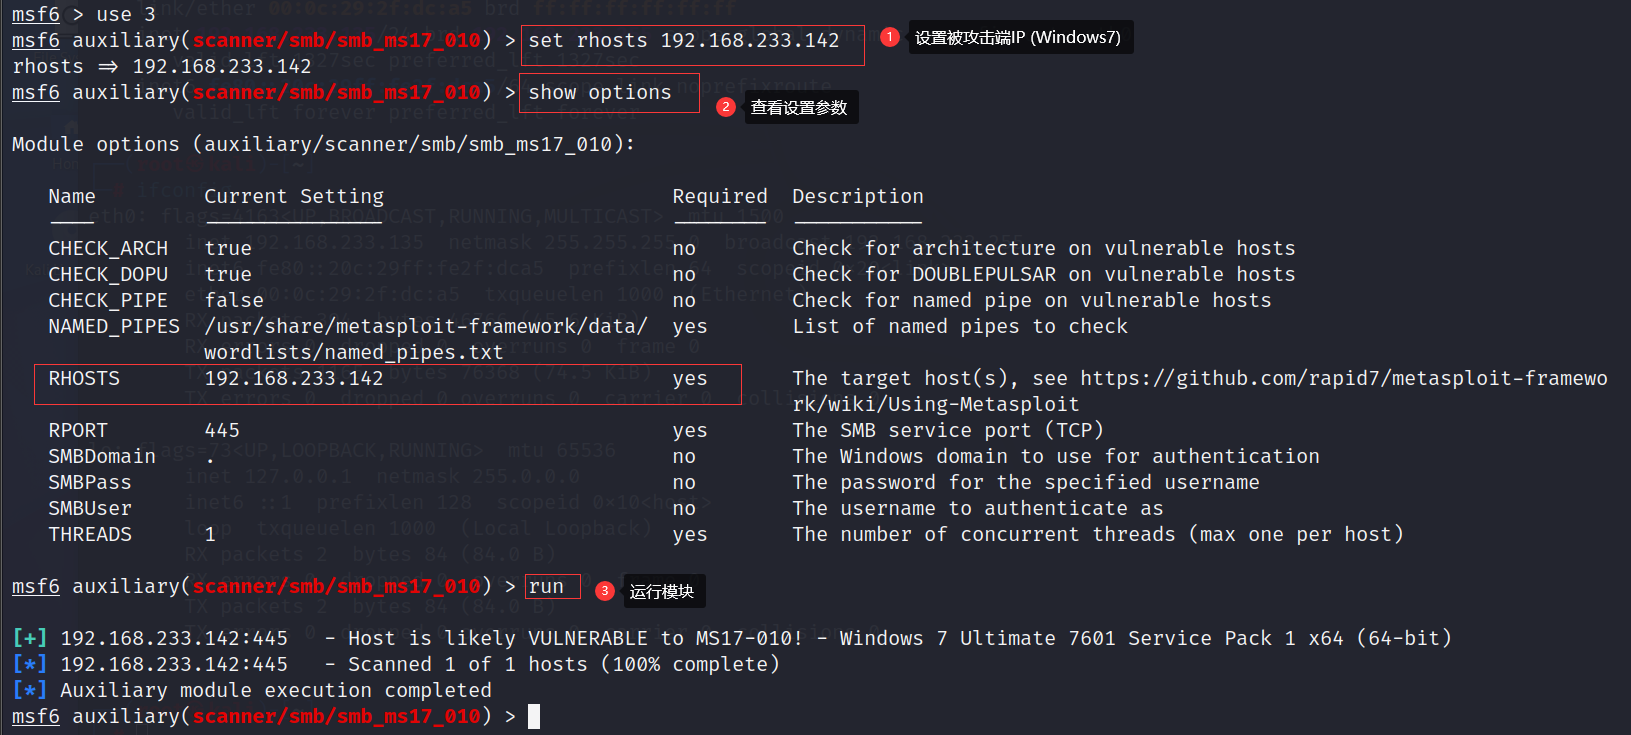Click the green [+] result marker

30,639
